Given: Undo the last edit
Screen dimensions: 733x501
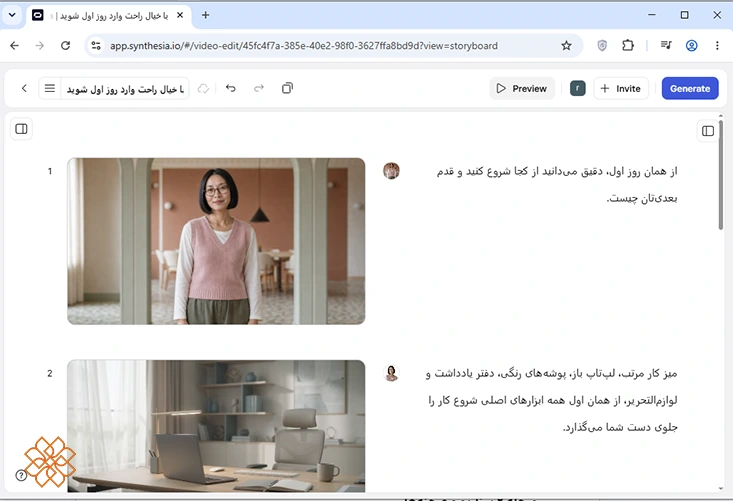Looking at the screenshot, I should pyautogui.click(x=230, y=88).
